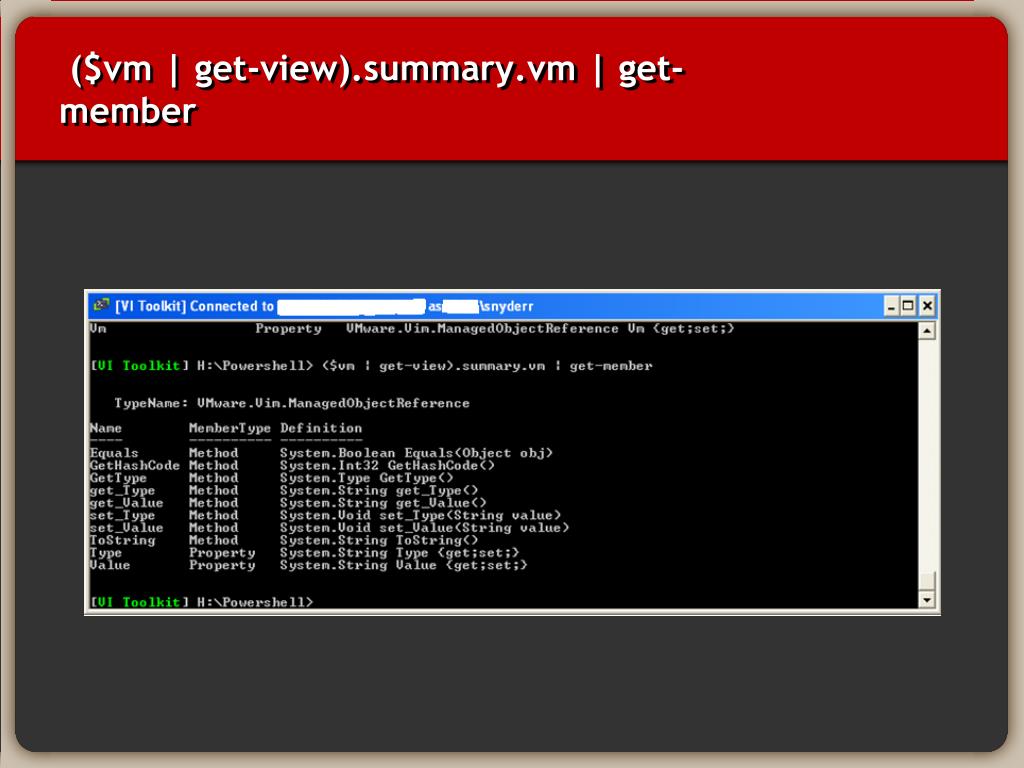Click the 'set_Type' member name

(x=122, y=515)
